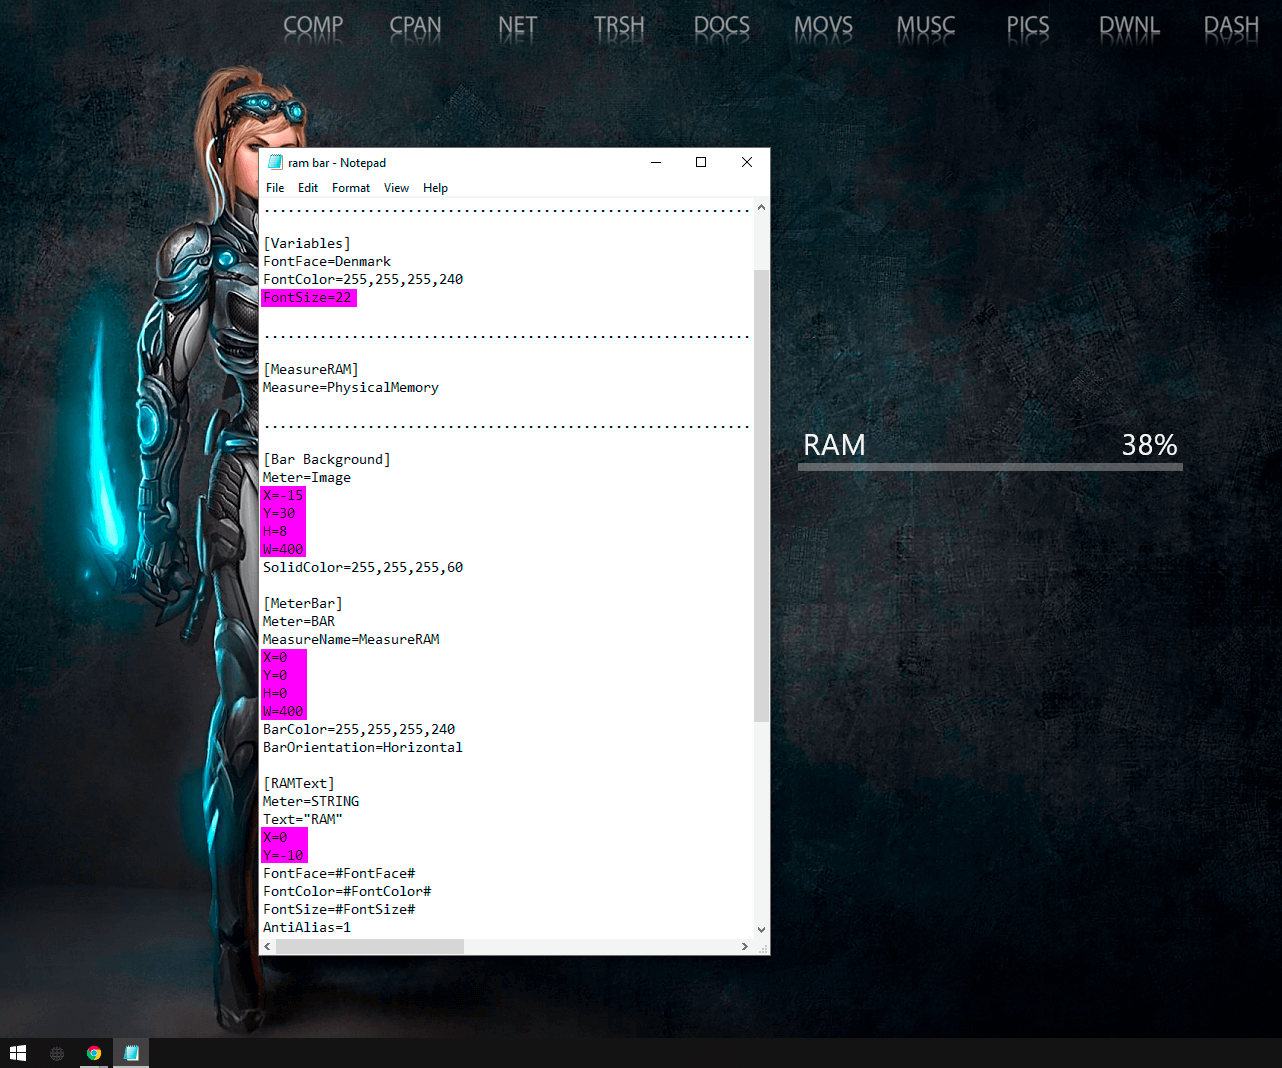The width and height of the screenshot is (1282, 1068).
Task: Click vertical scrollbar down arrow in Notepad
Action: 761,929
